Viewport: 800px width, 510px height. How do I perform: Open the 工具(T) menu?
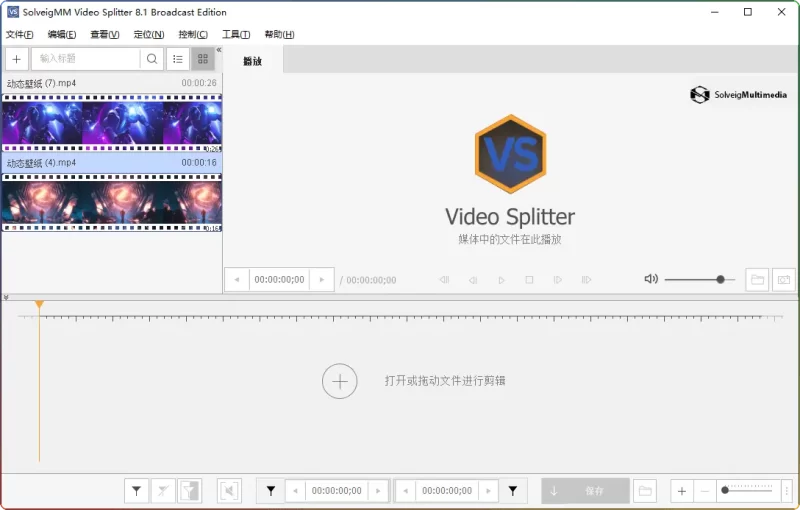236,34
